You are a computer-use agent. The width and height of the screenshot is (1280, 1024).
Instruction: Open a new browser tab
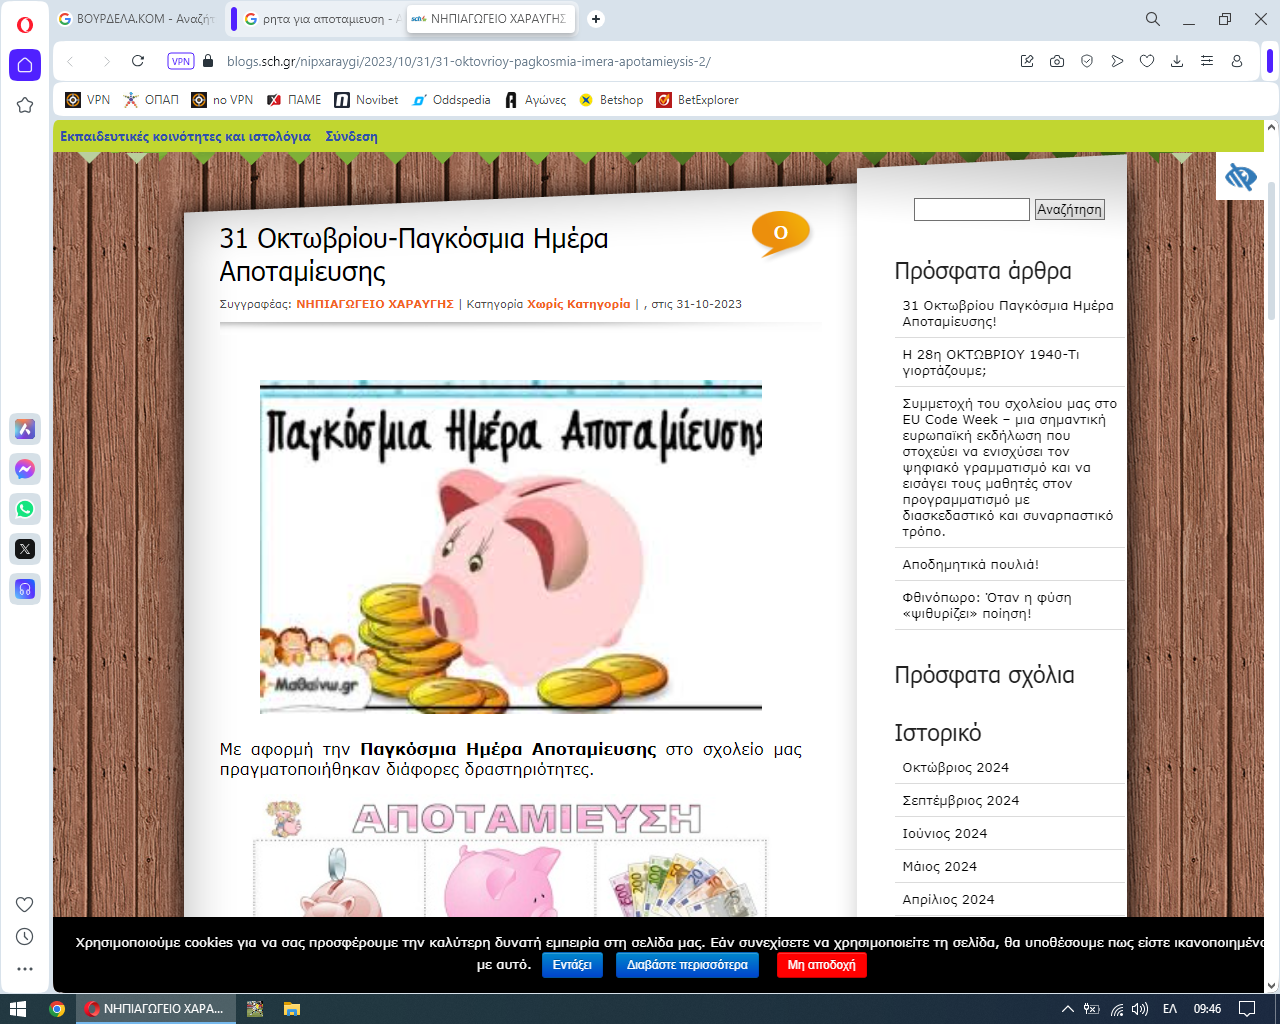596,19
